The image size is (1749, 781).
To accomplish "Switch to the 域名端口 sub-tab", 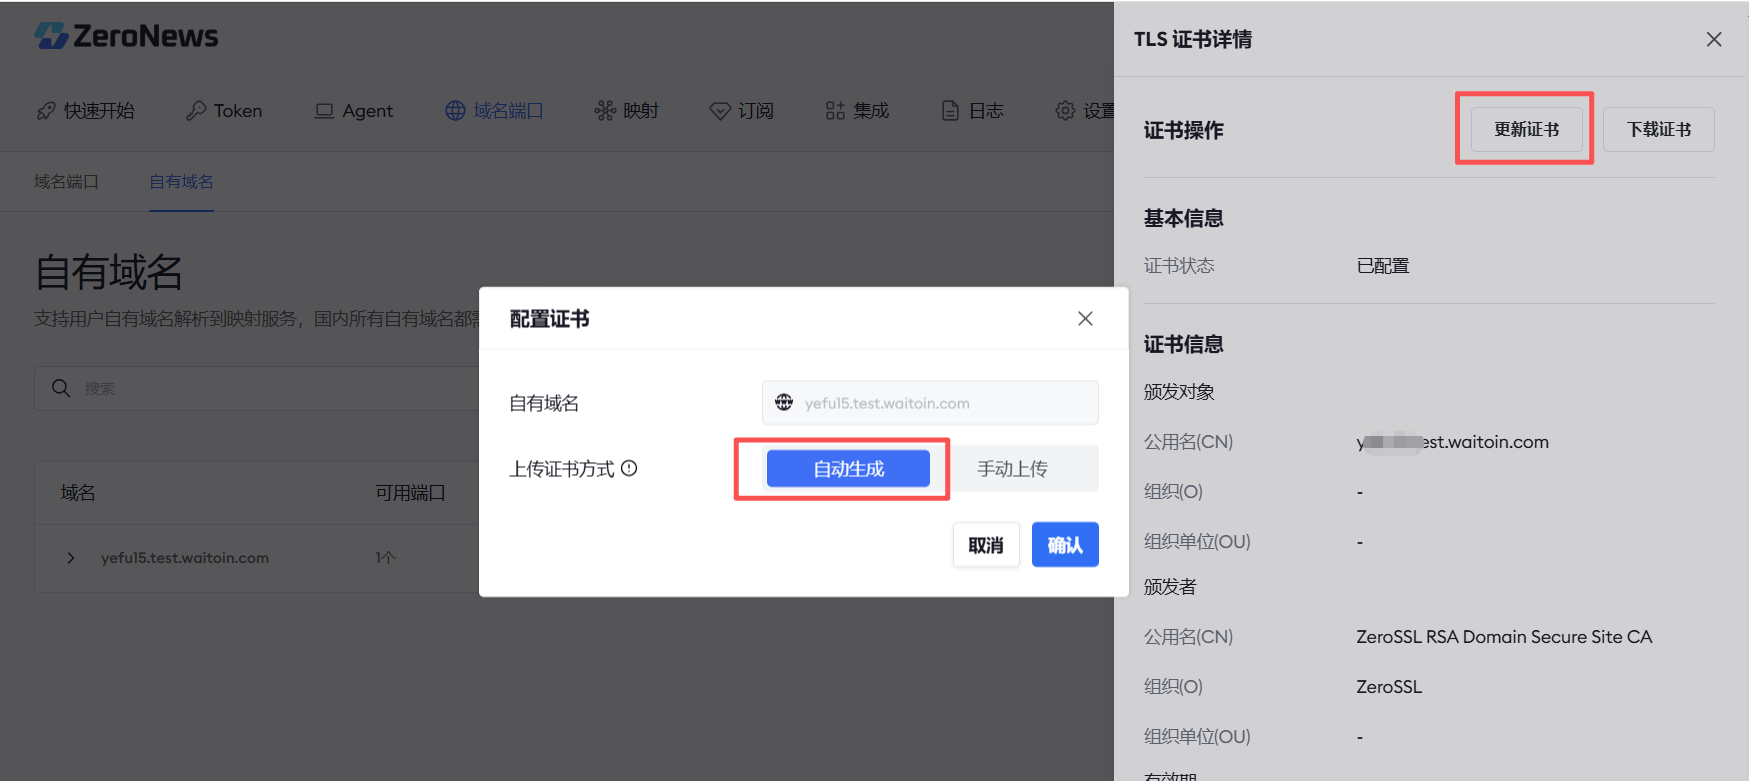I will click(x=66, y=182).
